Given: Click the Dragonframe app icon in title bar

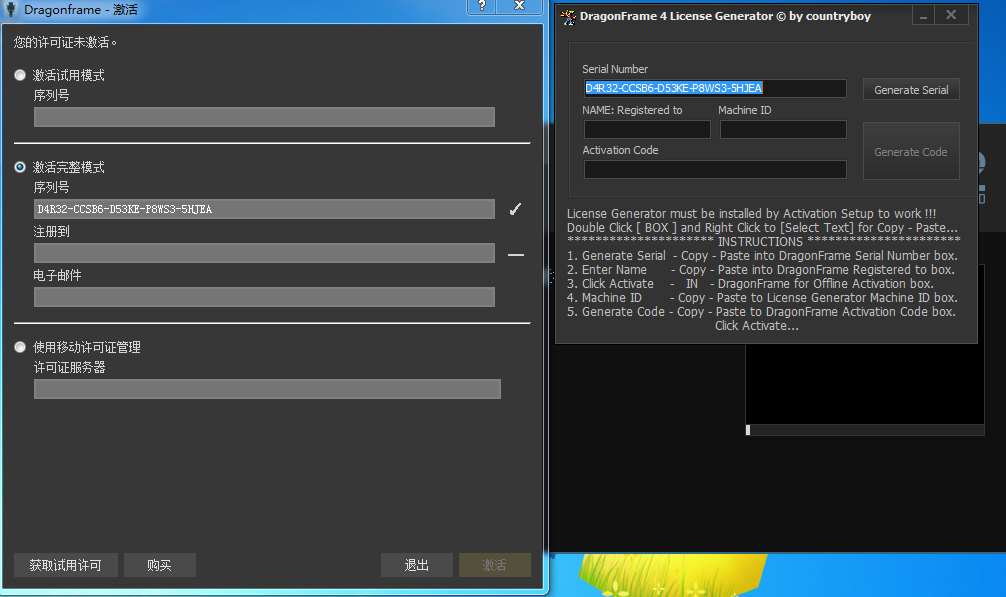Looking at the screenshot, I should click(x=10, y=9).
